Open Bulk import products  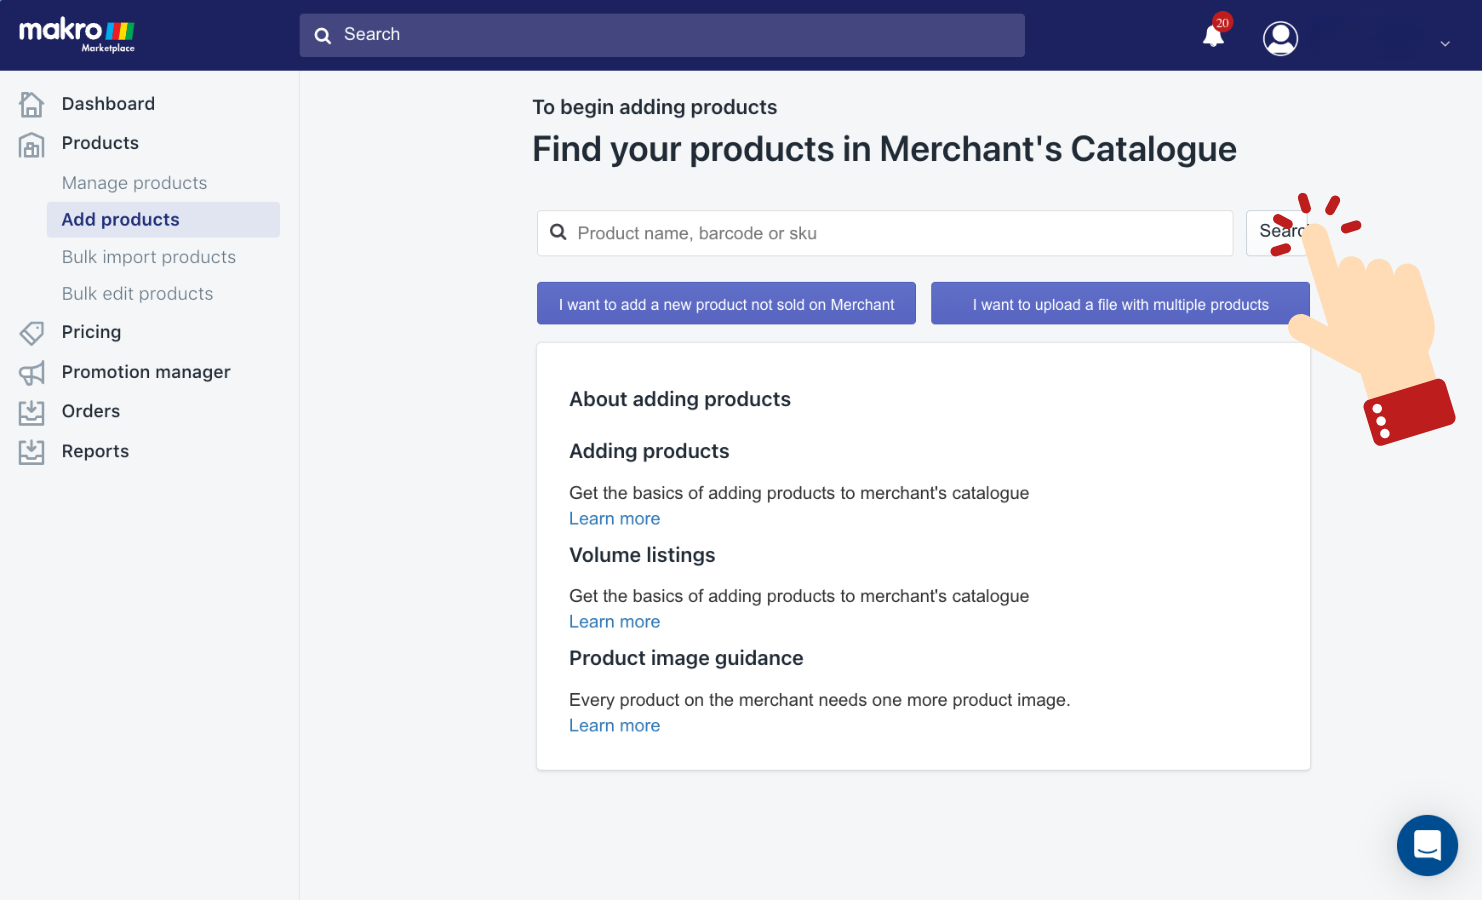[149, 257]
